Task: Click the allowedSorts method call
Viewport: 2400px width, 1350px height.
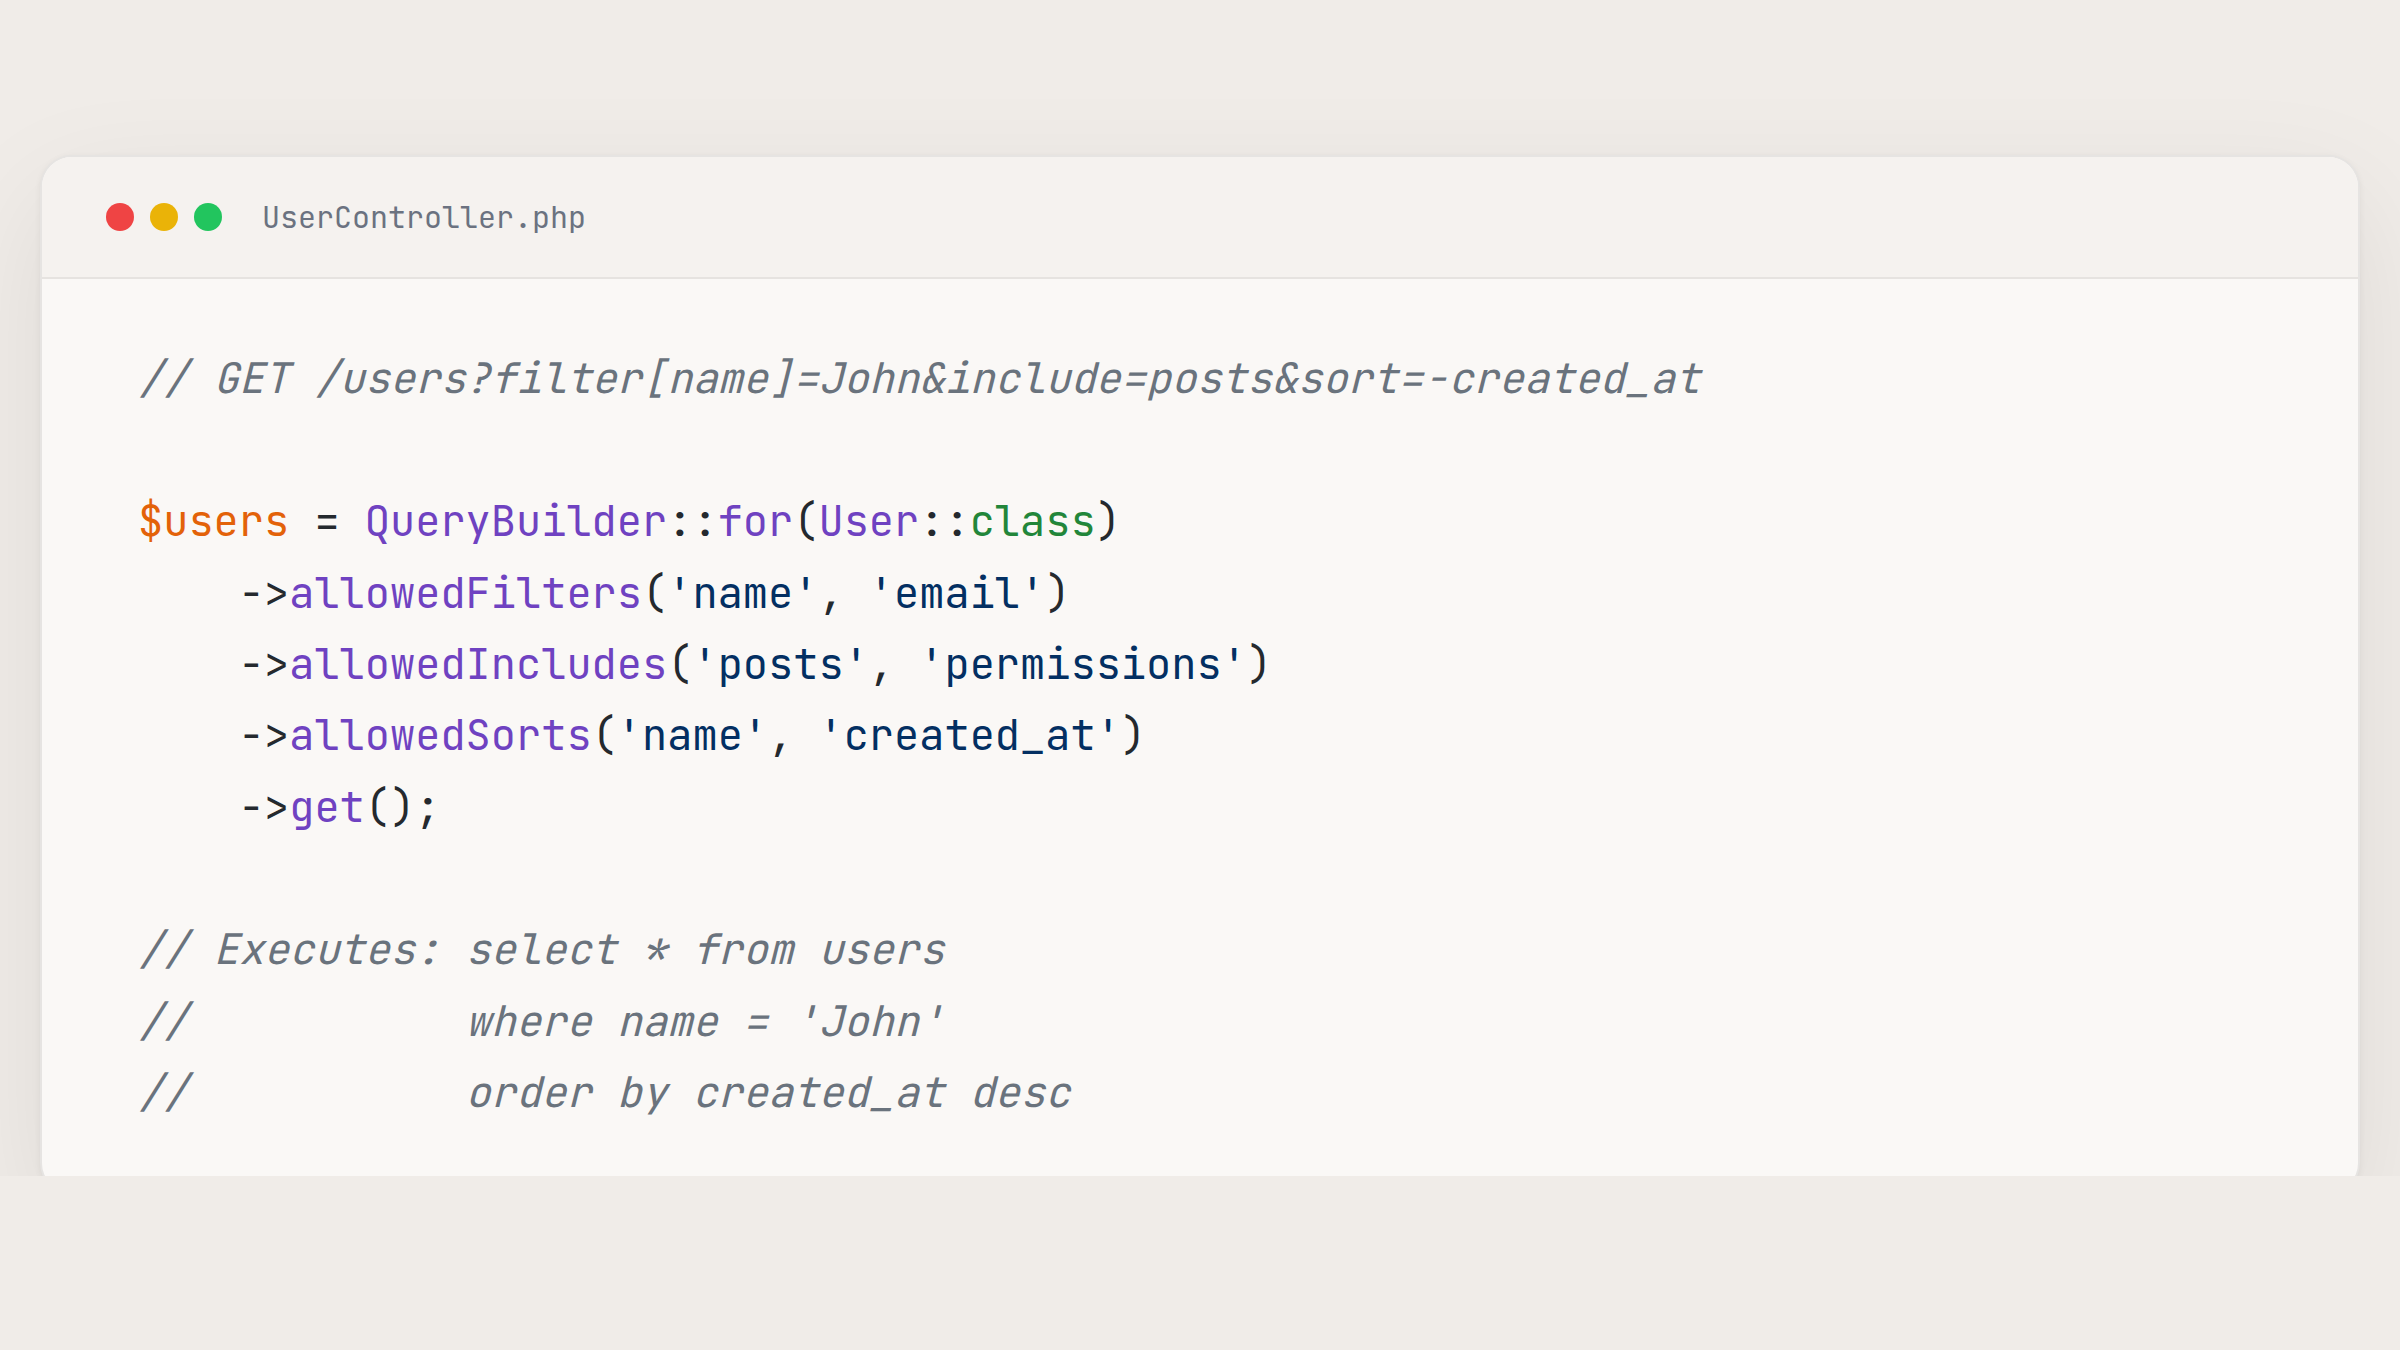Action: coord(440,736)
